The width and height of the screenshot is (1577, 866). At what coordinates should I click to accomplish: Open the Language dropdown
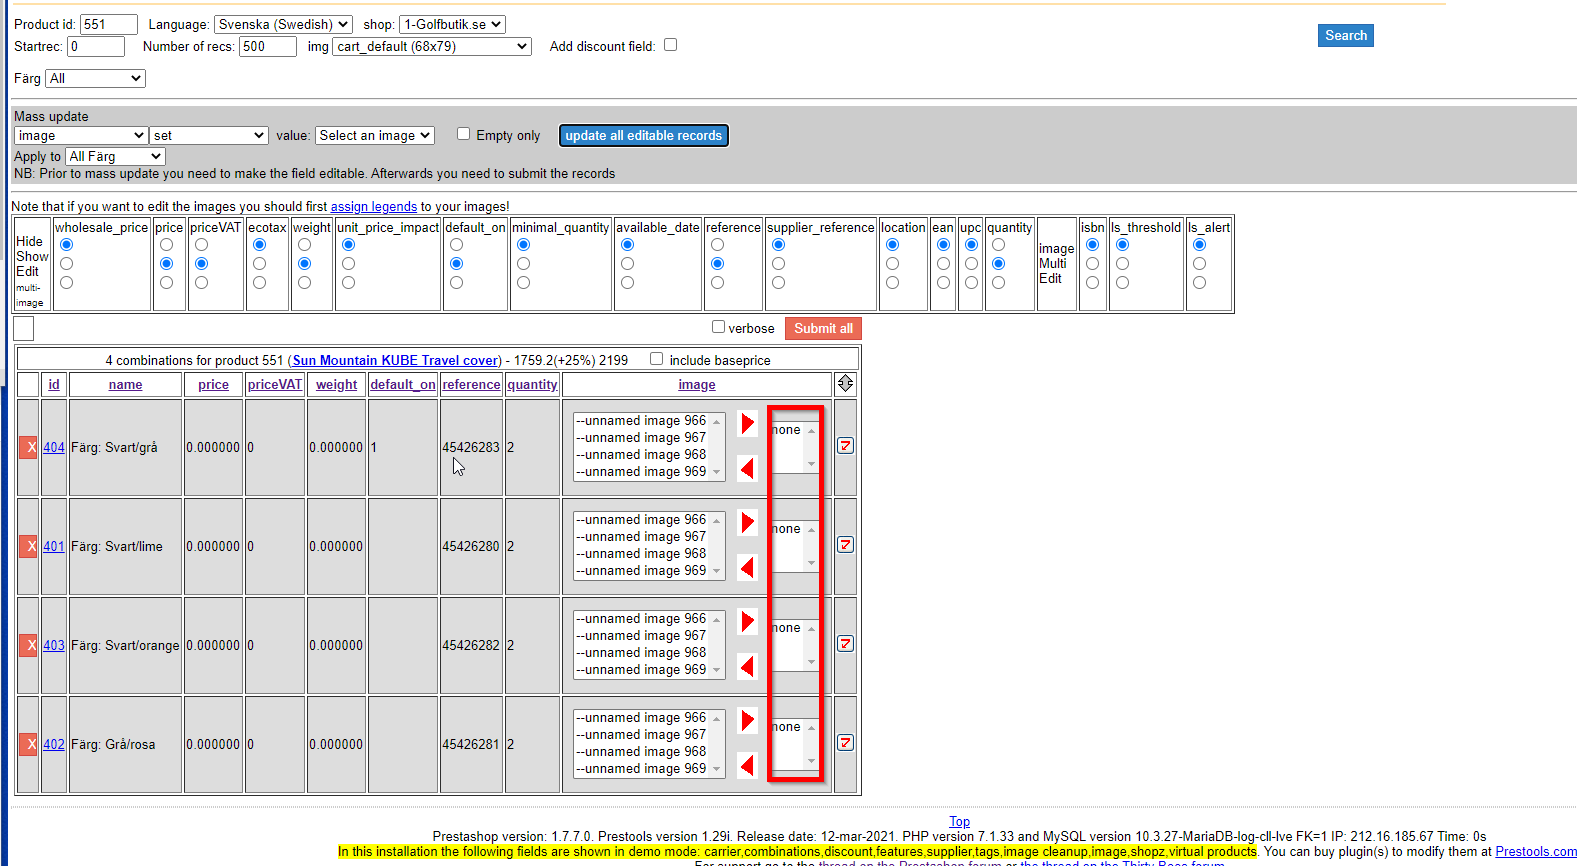pyautogui.click(x=283, y=24)
